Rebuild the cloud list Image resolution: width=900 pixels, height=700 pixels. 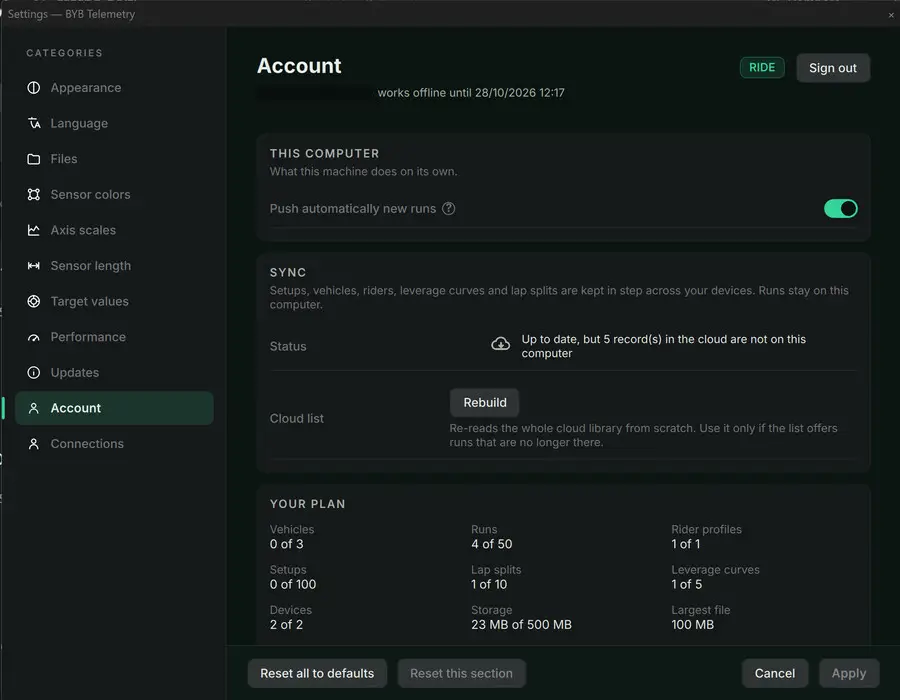[485, 403]
